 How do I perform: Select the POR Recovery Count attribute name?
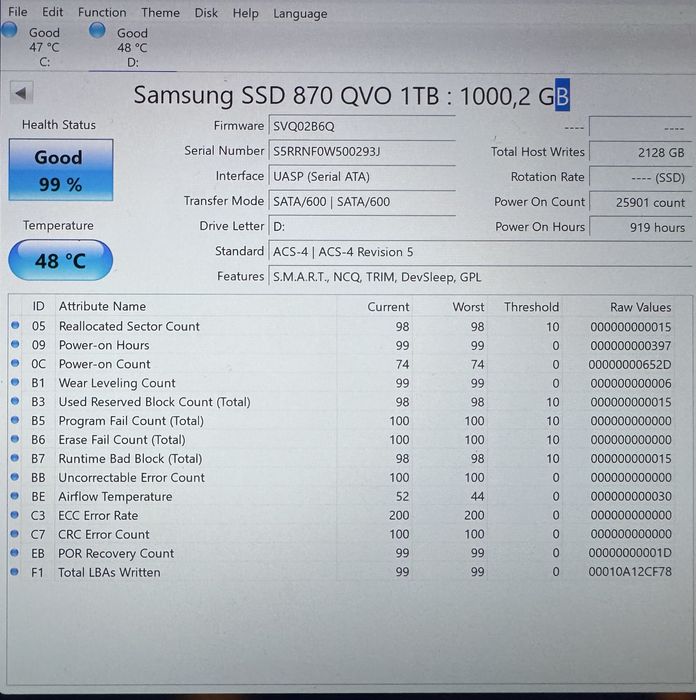point(116,554)
